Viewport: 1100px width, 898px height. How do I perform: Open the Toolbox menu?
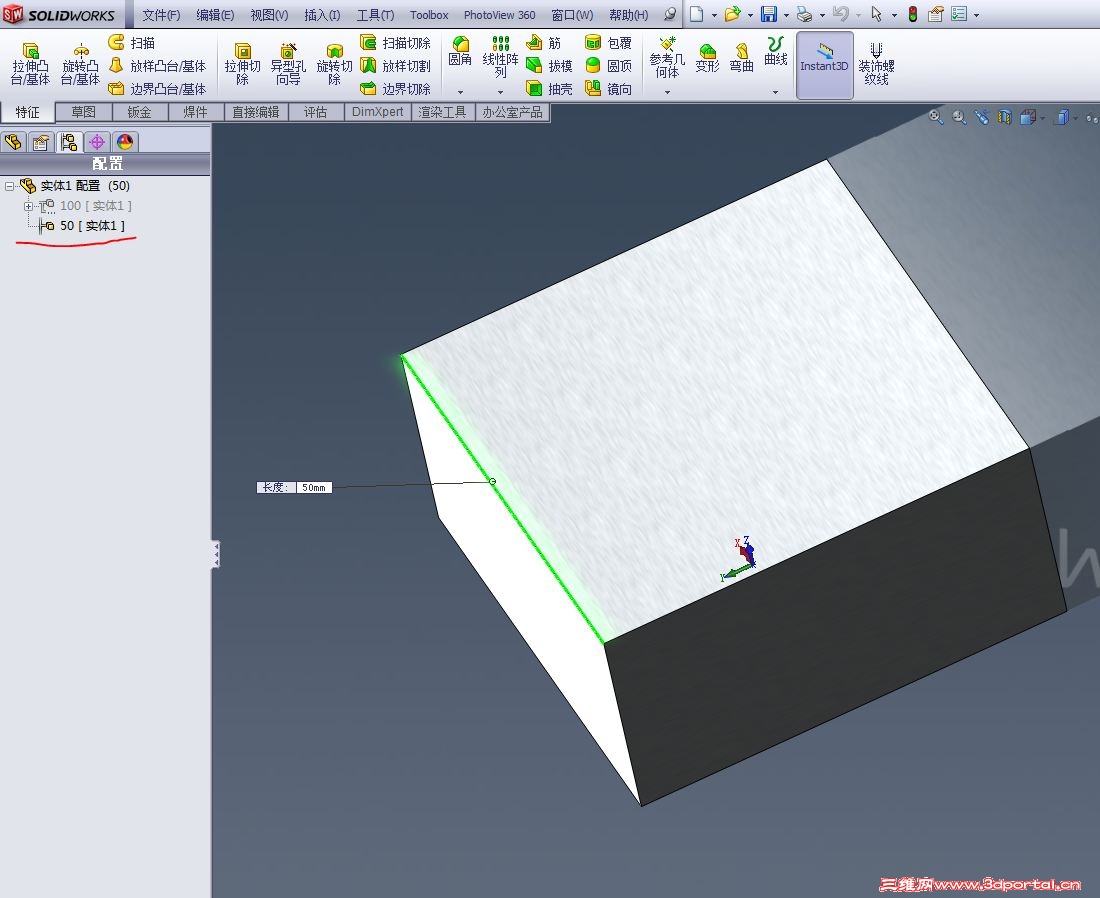point(429,15)
